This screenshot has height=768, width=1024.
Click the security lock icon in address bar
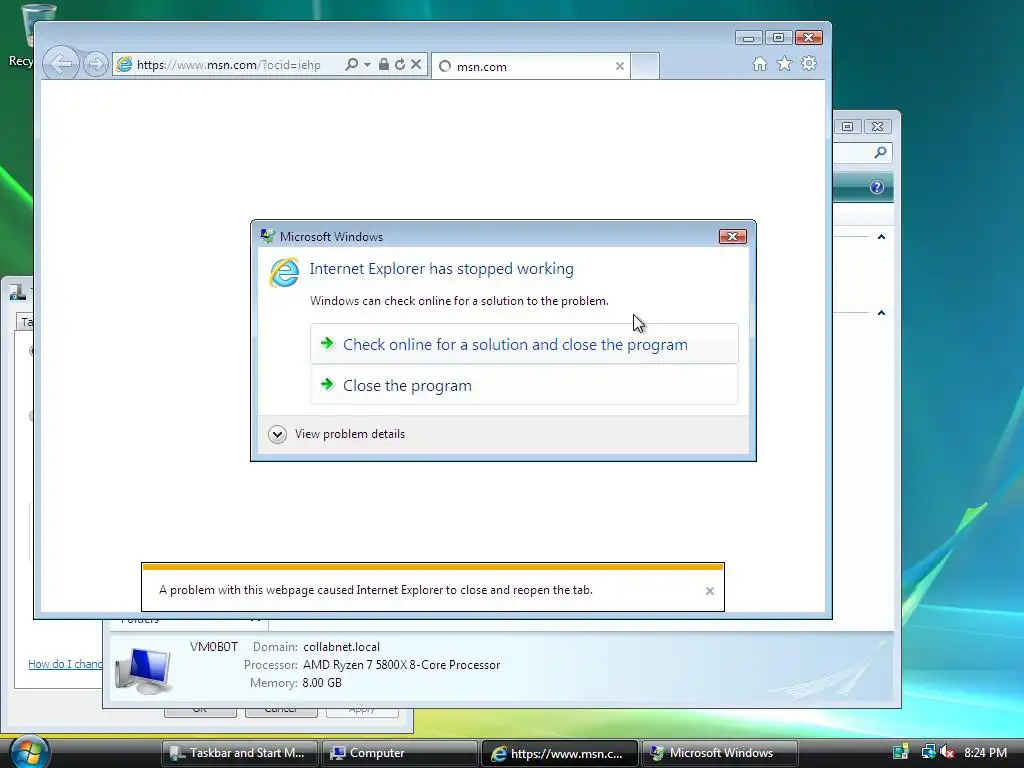tap(384, 64)
